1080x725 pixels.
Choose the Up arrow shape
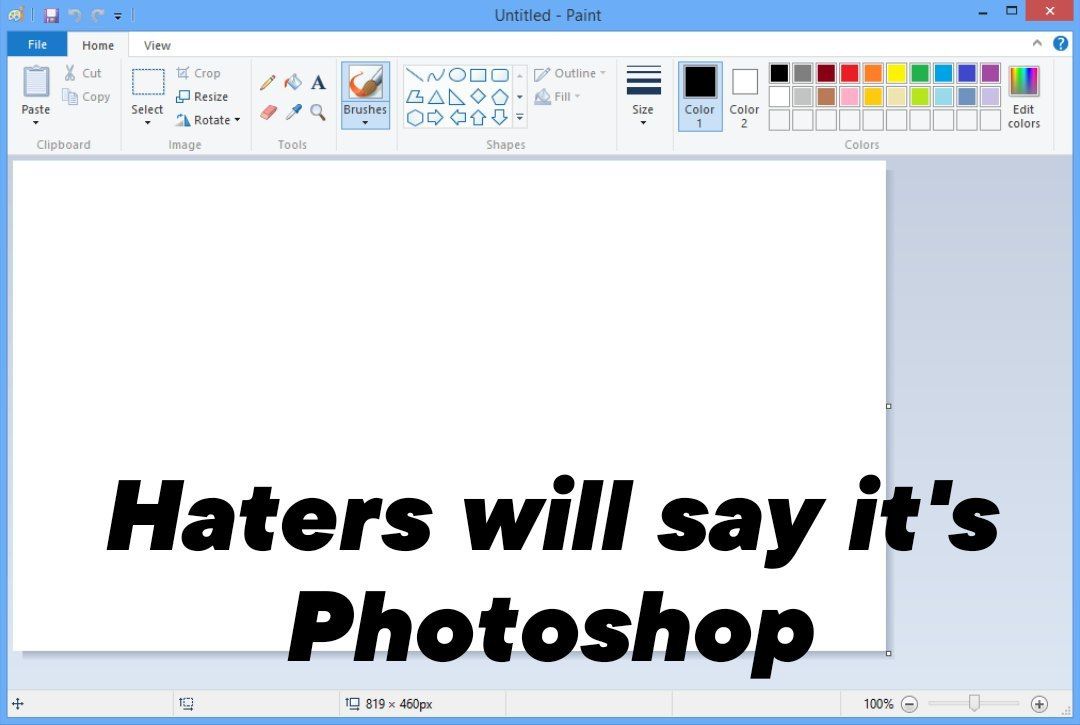pyautogui.click(x=478, y=118)
